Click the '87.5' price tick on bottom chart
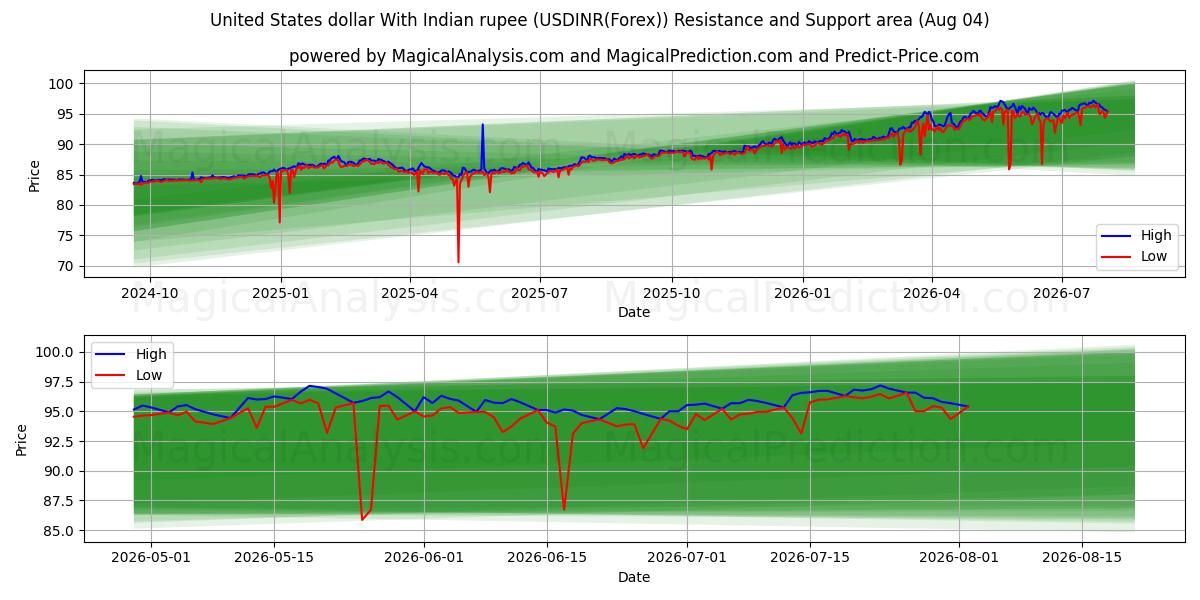Screen dimensions: 1200x600 [59, 501]
